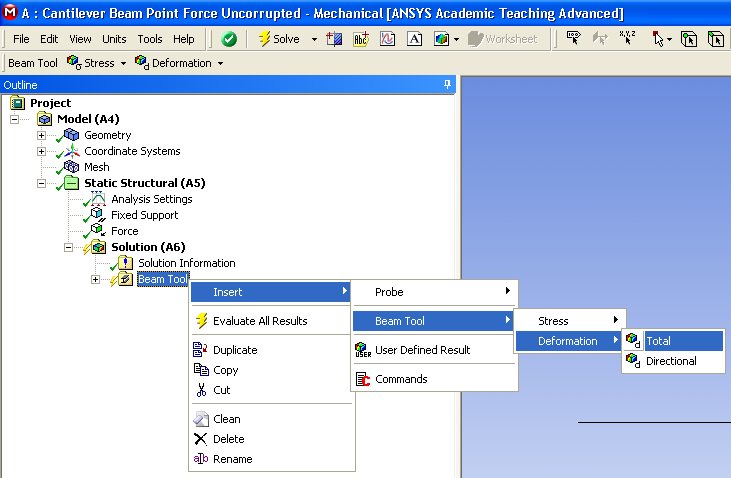The image size is (731, 478).
Task: Expand the Geometry tree node
Action: 41,135
